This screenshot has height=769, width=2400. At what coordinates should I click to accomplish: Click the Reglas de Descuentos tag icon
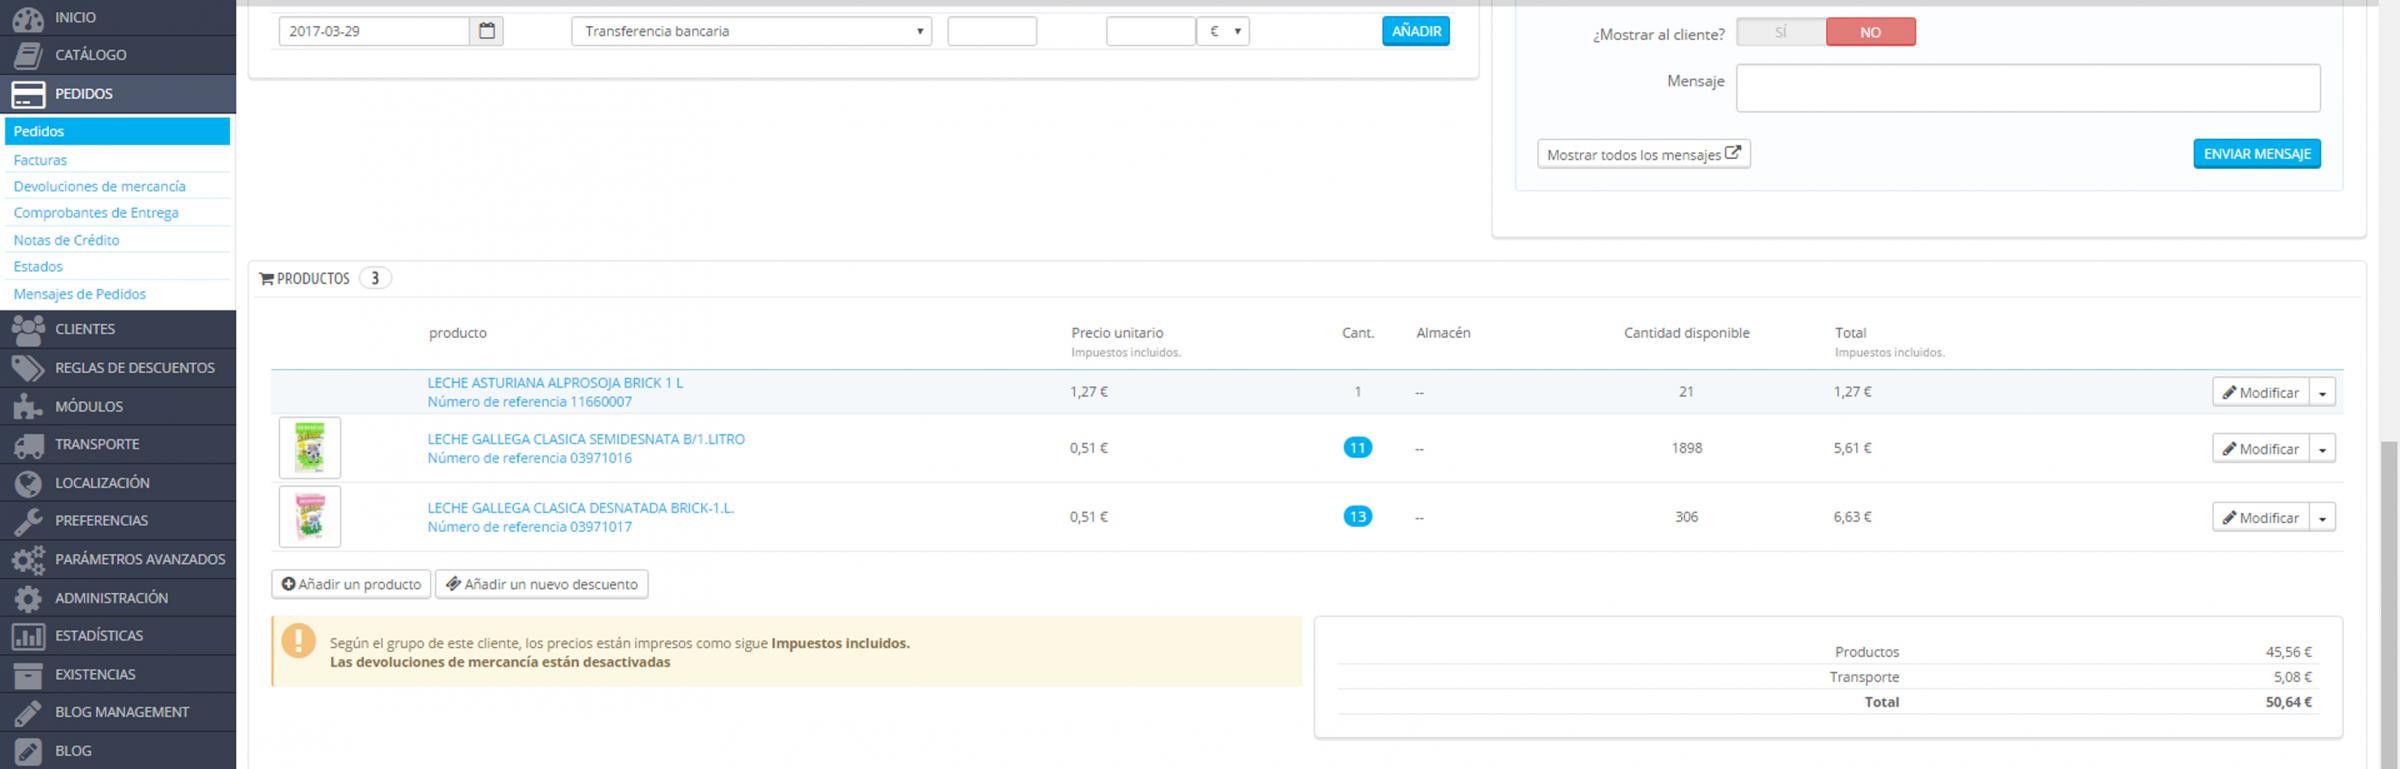pyautogui.click(x=28, y=368)
